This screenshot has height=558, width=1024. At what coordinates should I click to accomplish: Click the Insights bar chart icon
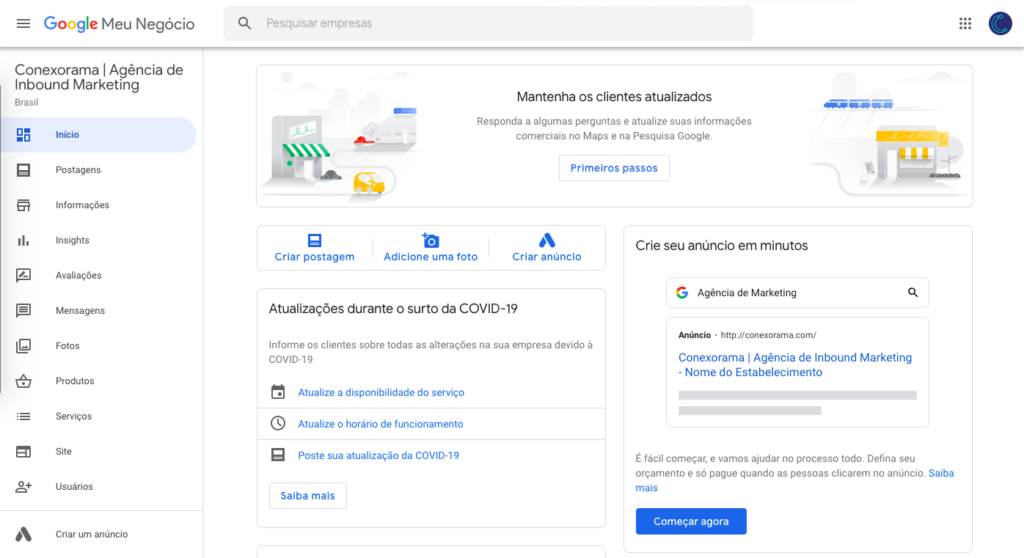click(x=24, y=240)
